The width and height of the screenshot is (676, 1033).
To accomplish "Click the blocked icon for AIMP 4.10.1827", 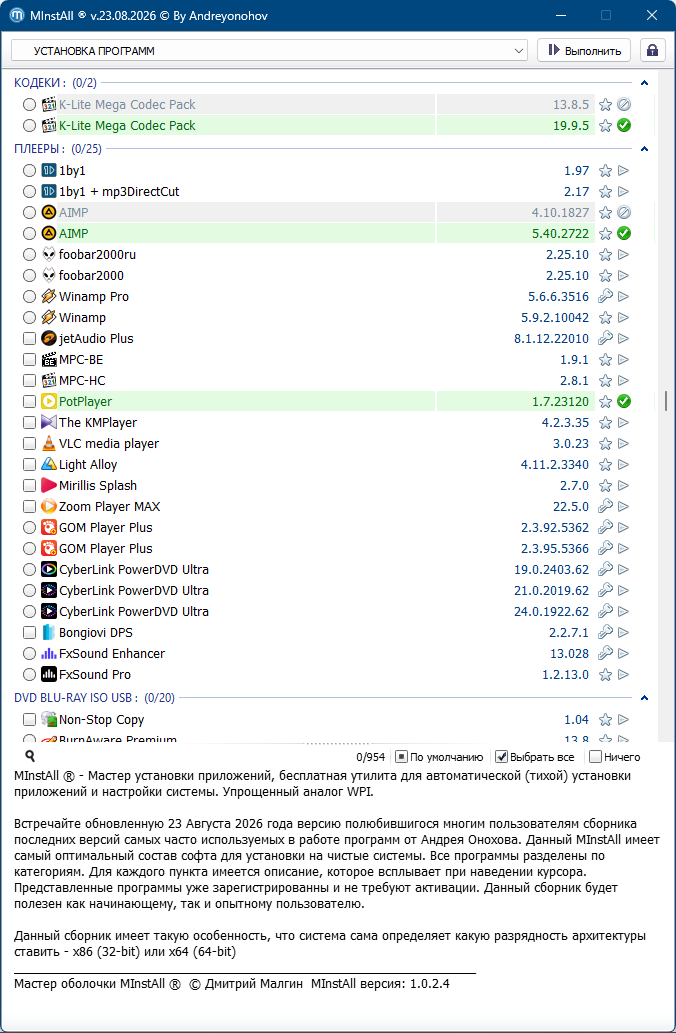I will (x=624, y=213).
